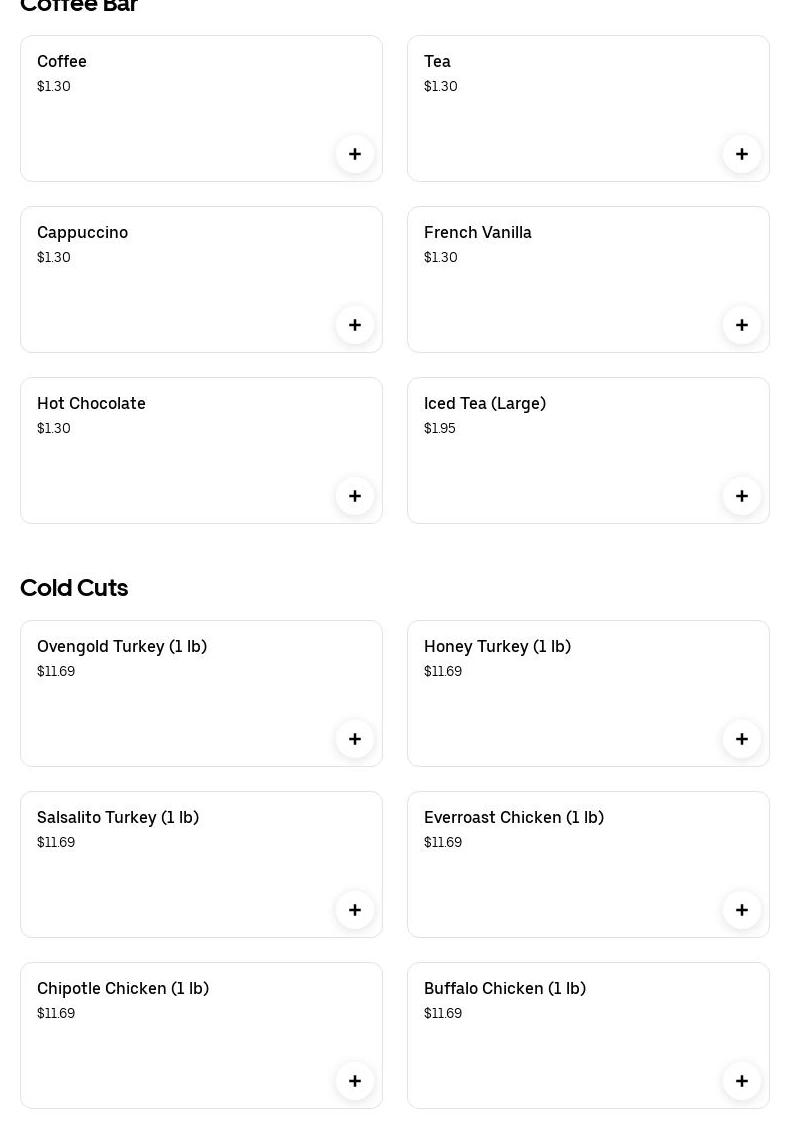
Task: Open the Iced Tea (Large) item title
Action: [x=485, y=404]
